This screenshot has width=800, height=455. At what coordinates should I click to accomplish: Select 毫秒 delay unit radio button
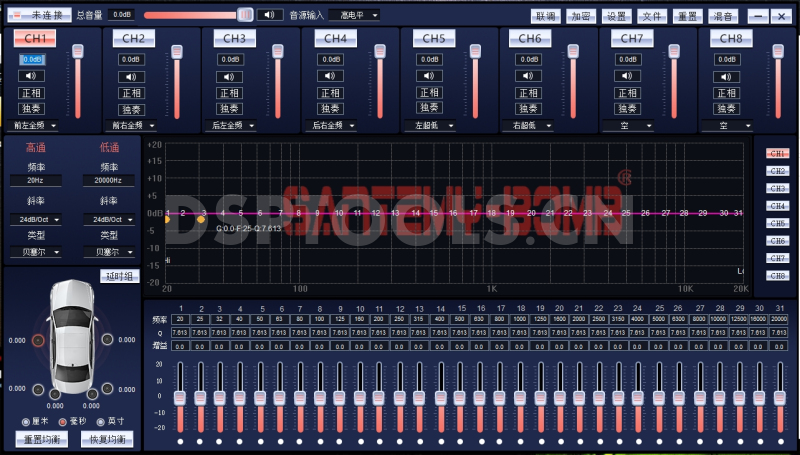63,422
